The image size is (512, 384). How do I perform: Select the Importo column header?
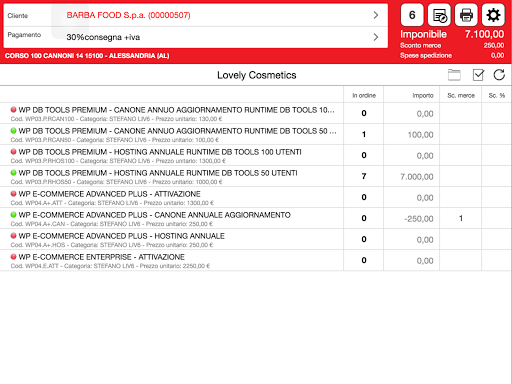(423, 96)
